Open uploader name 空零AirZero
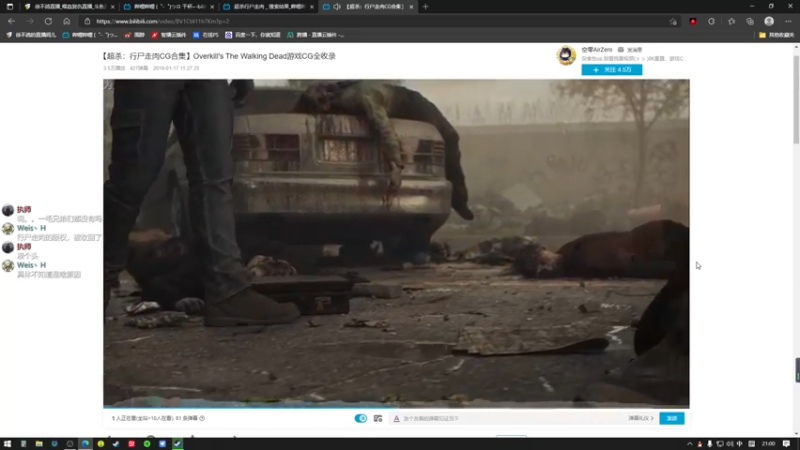The width and height of the screenshot is (800, 450). click(x=596, y=49)
